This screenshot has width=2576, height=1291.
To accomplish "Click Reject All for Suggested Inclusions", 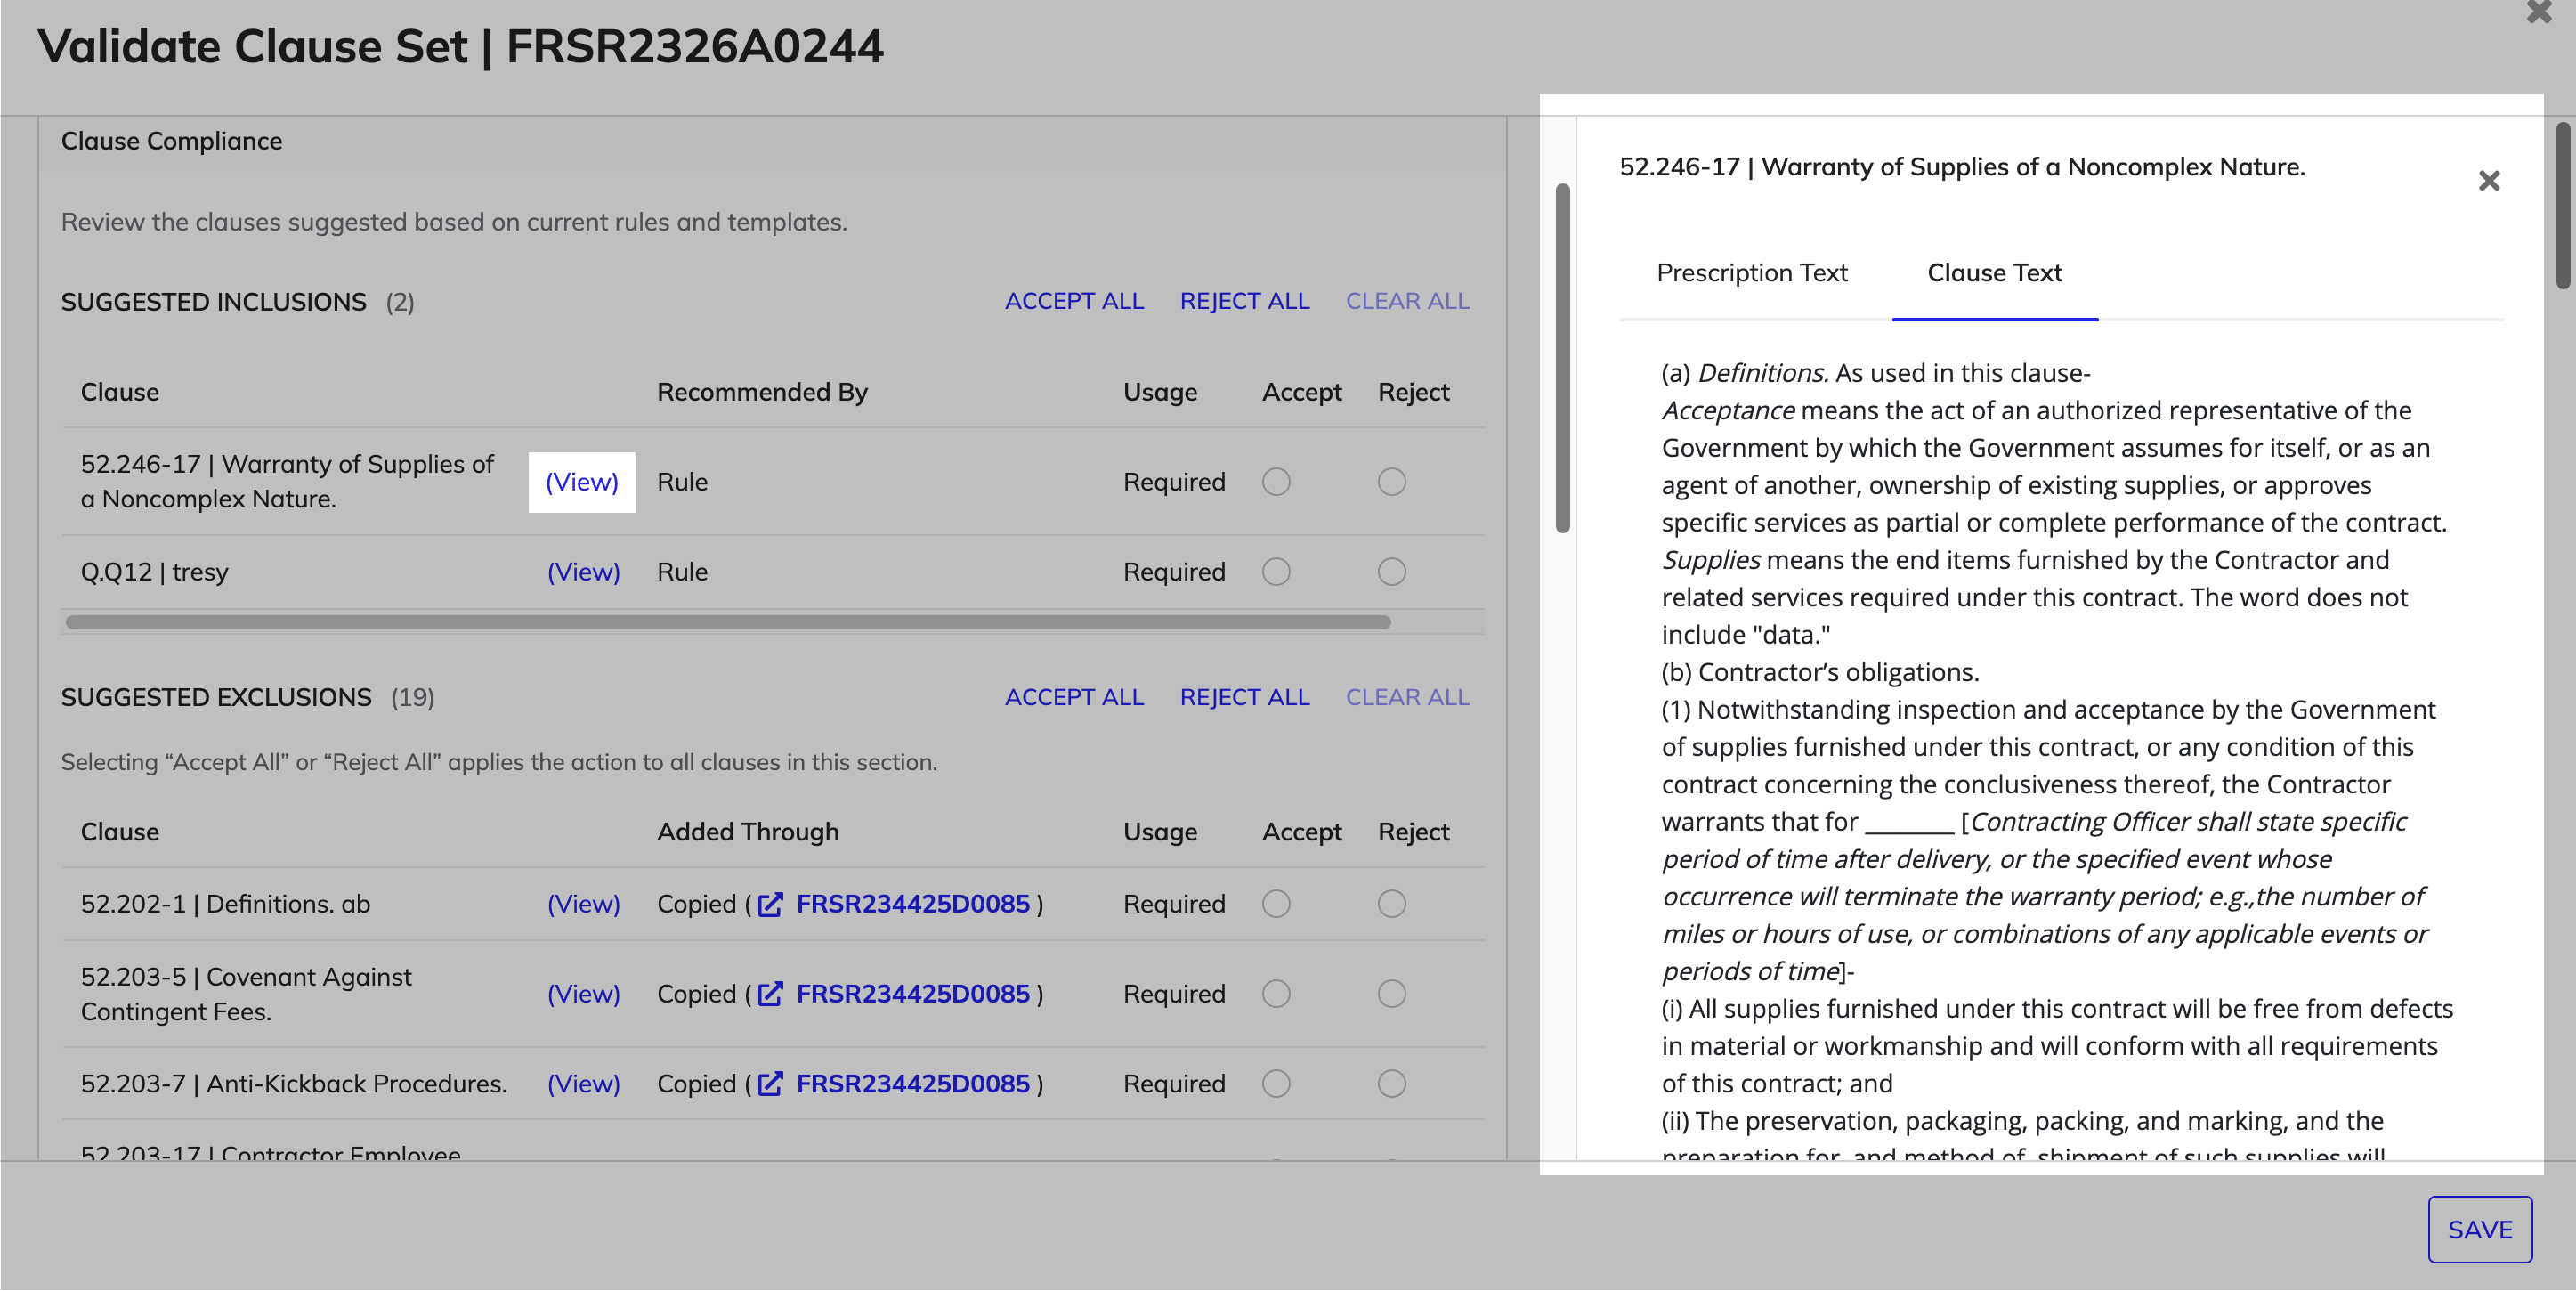I will [1245, 301].
